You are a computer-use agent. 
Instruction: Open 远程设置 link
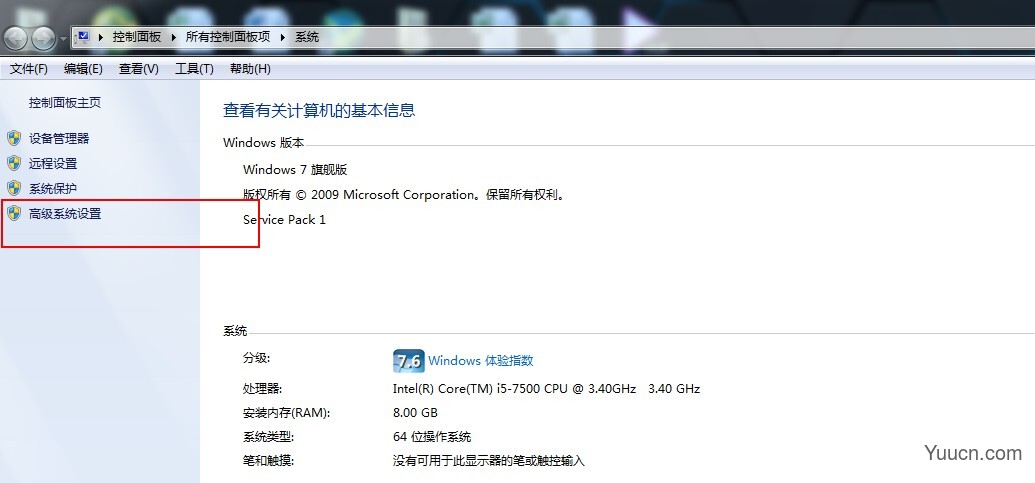53,164
